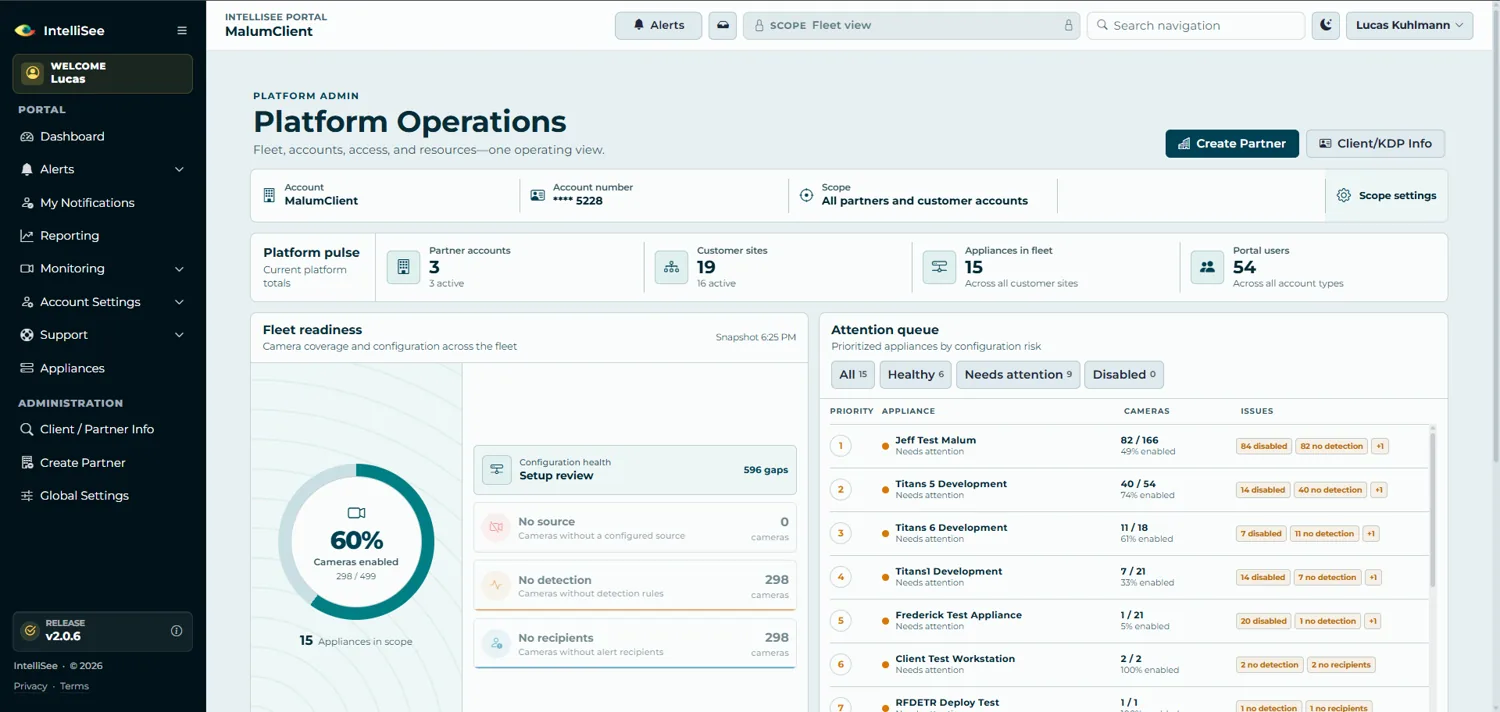Image resolution: width=1500 pixels, height=712 pixels.
Task: Focus the Search navigation input
Action: (x=1196, y=25)
